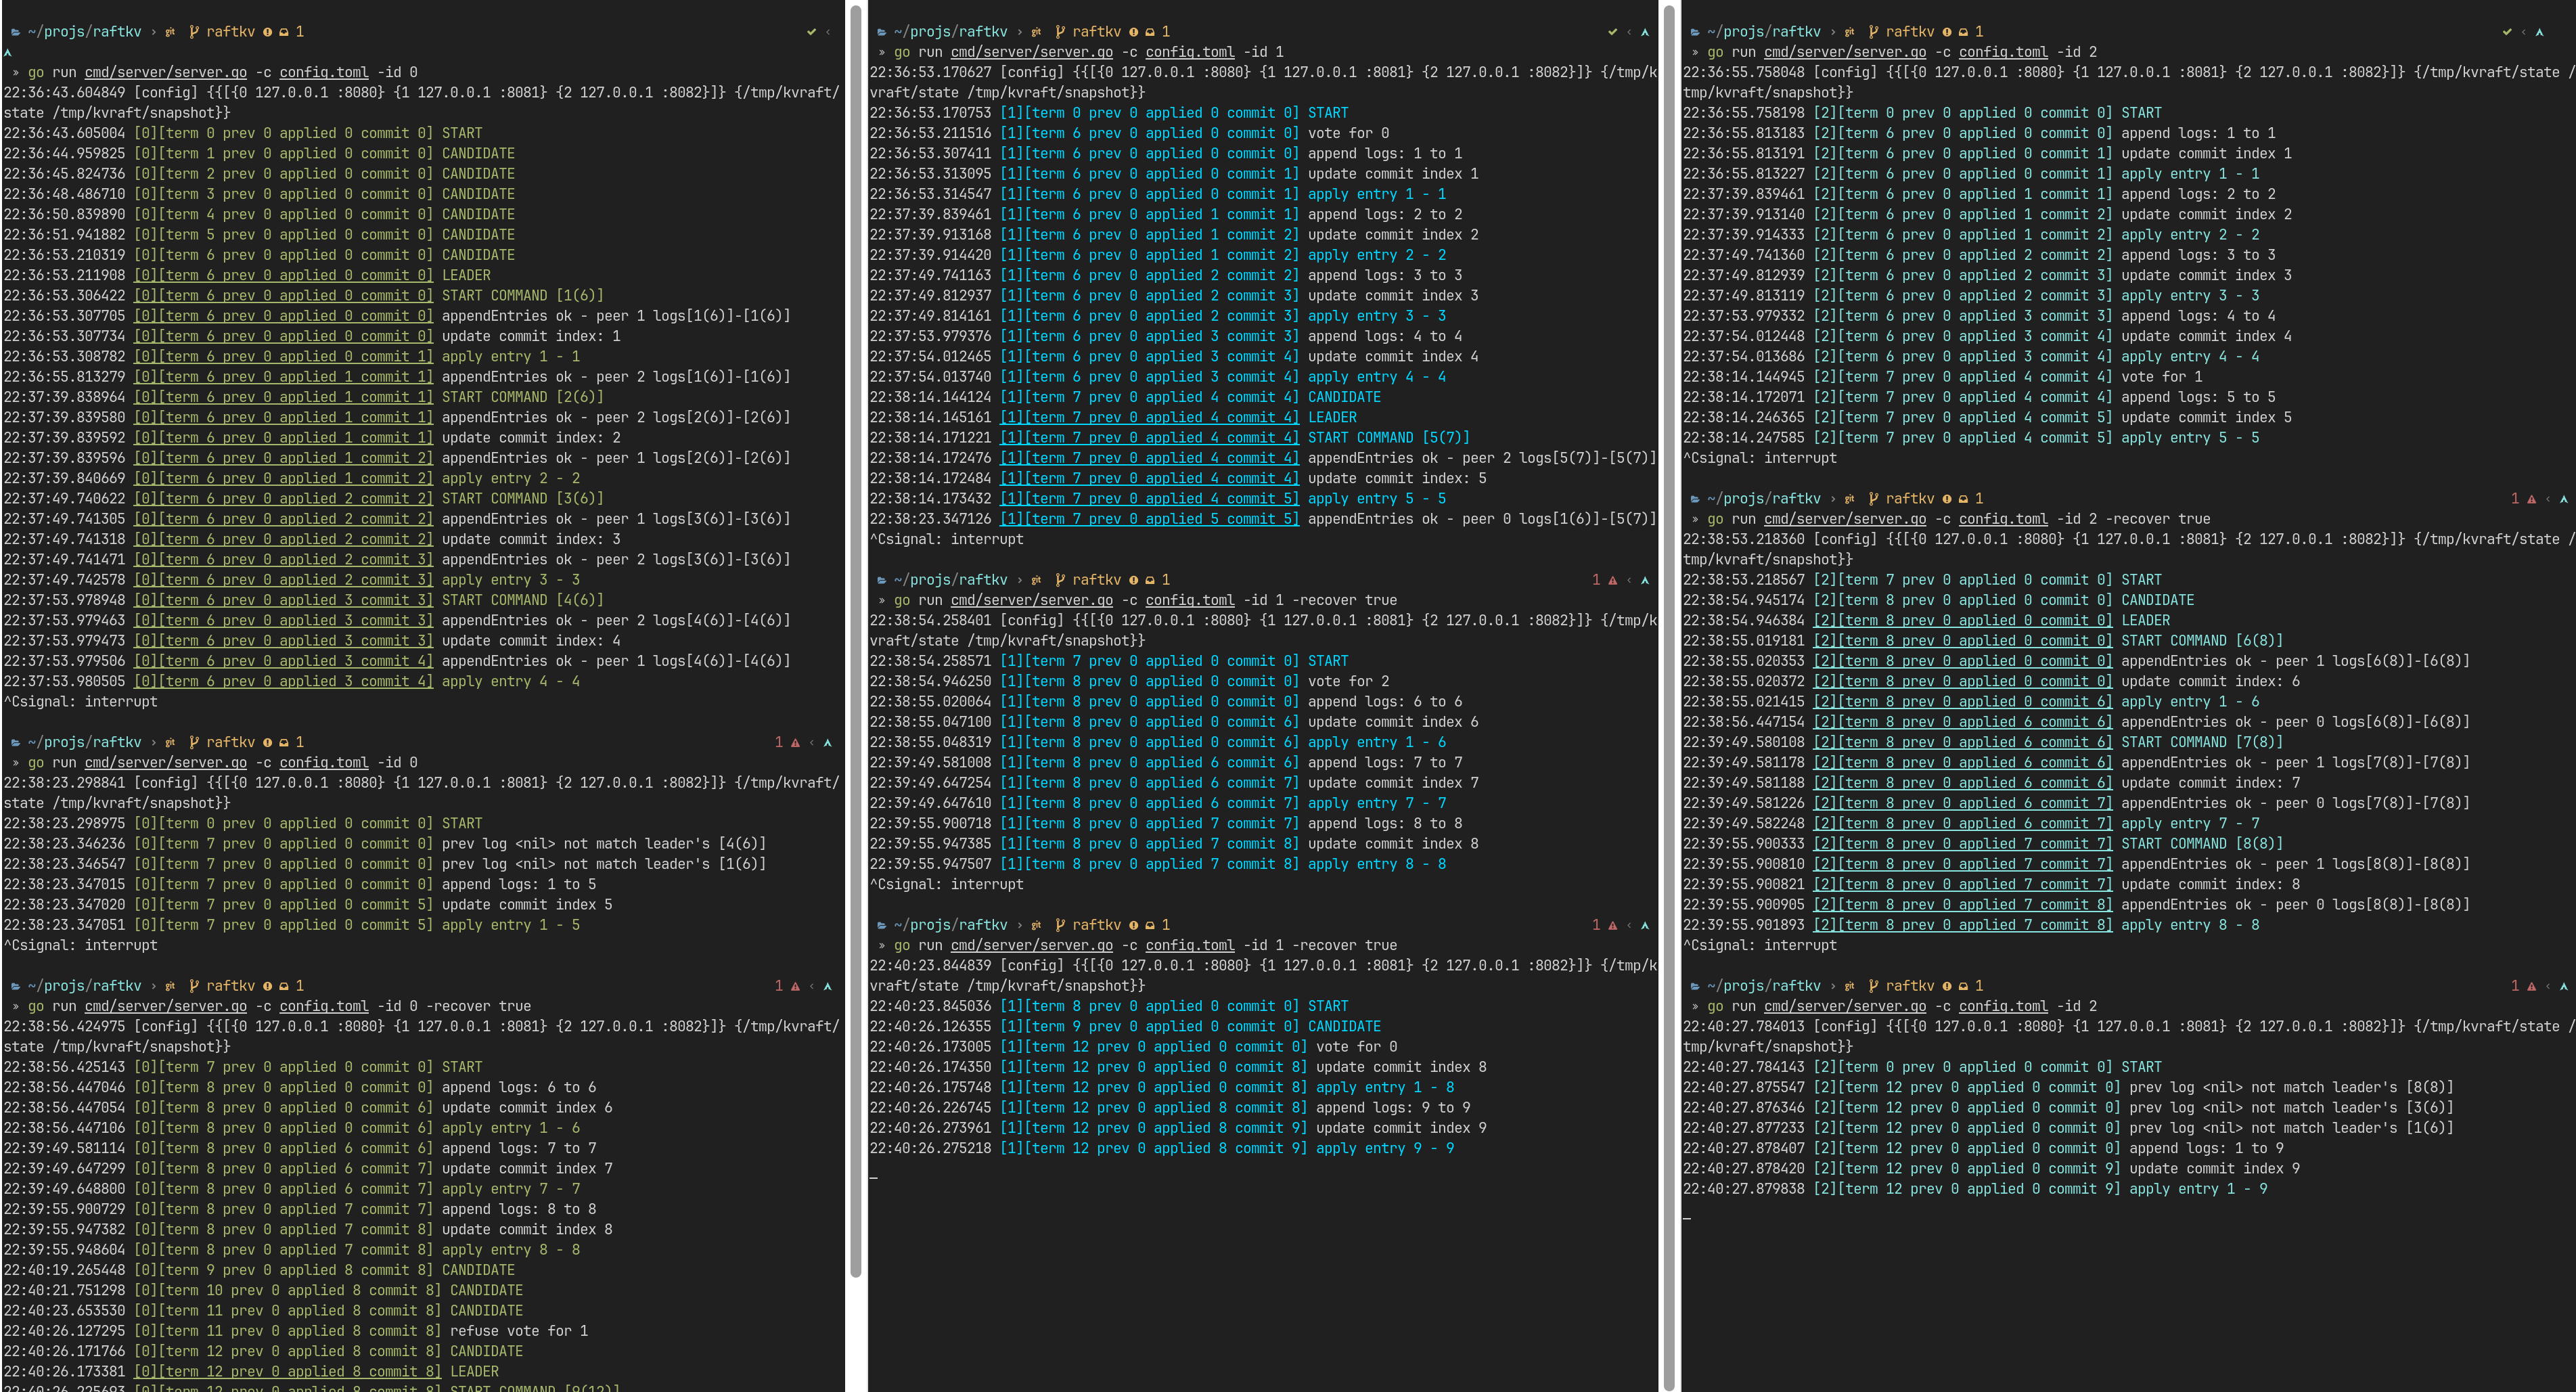Viewport: 2576px width, 1392px height.
Task: Open cmd/server/server.go in middle pane's top '-id 1' command
Action: click(x=1032, y=52)
